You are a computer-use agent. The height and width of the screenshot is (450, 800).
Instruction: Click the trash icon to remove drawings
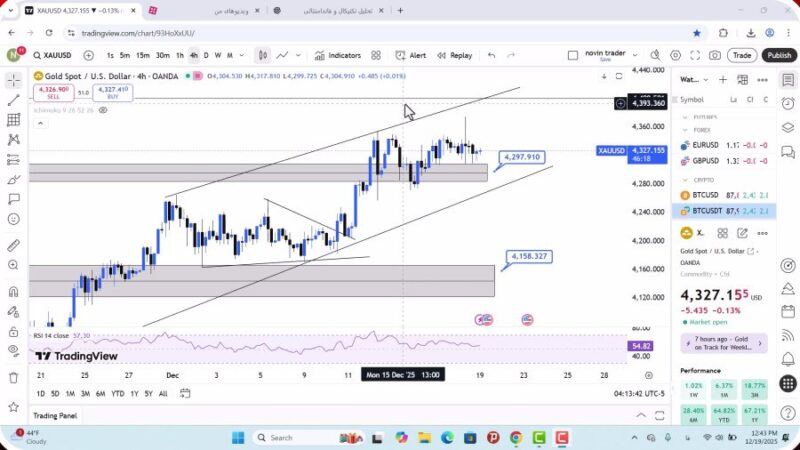[x=13, y=377]
